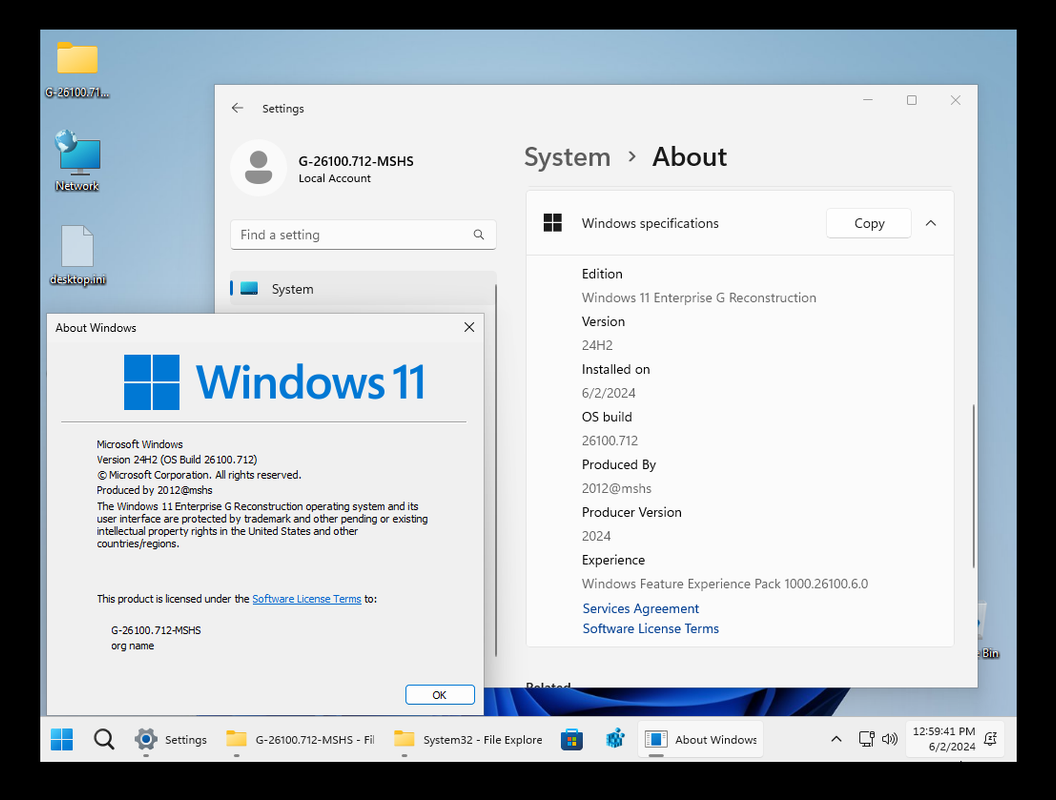
Task: Open notifications bell icon
Action: click(990, 739)
